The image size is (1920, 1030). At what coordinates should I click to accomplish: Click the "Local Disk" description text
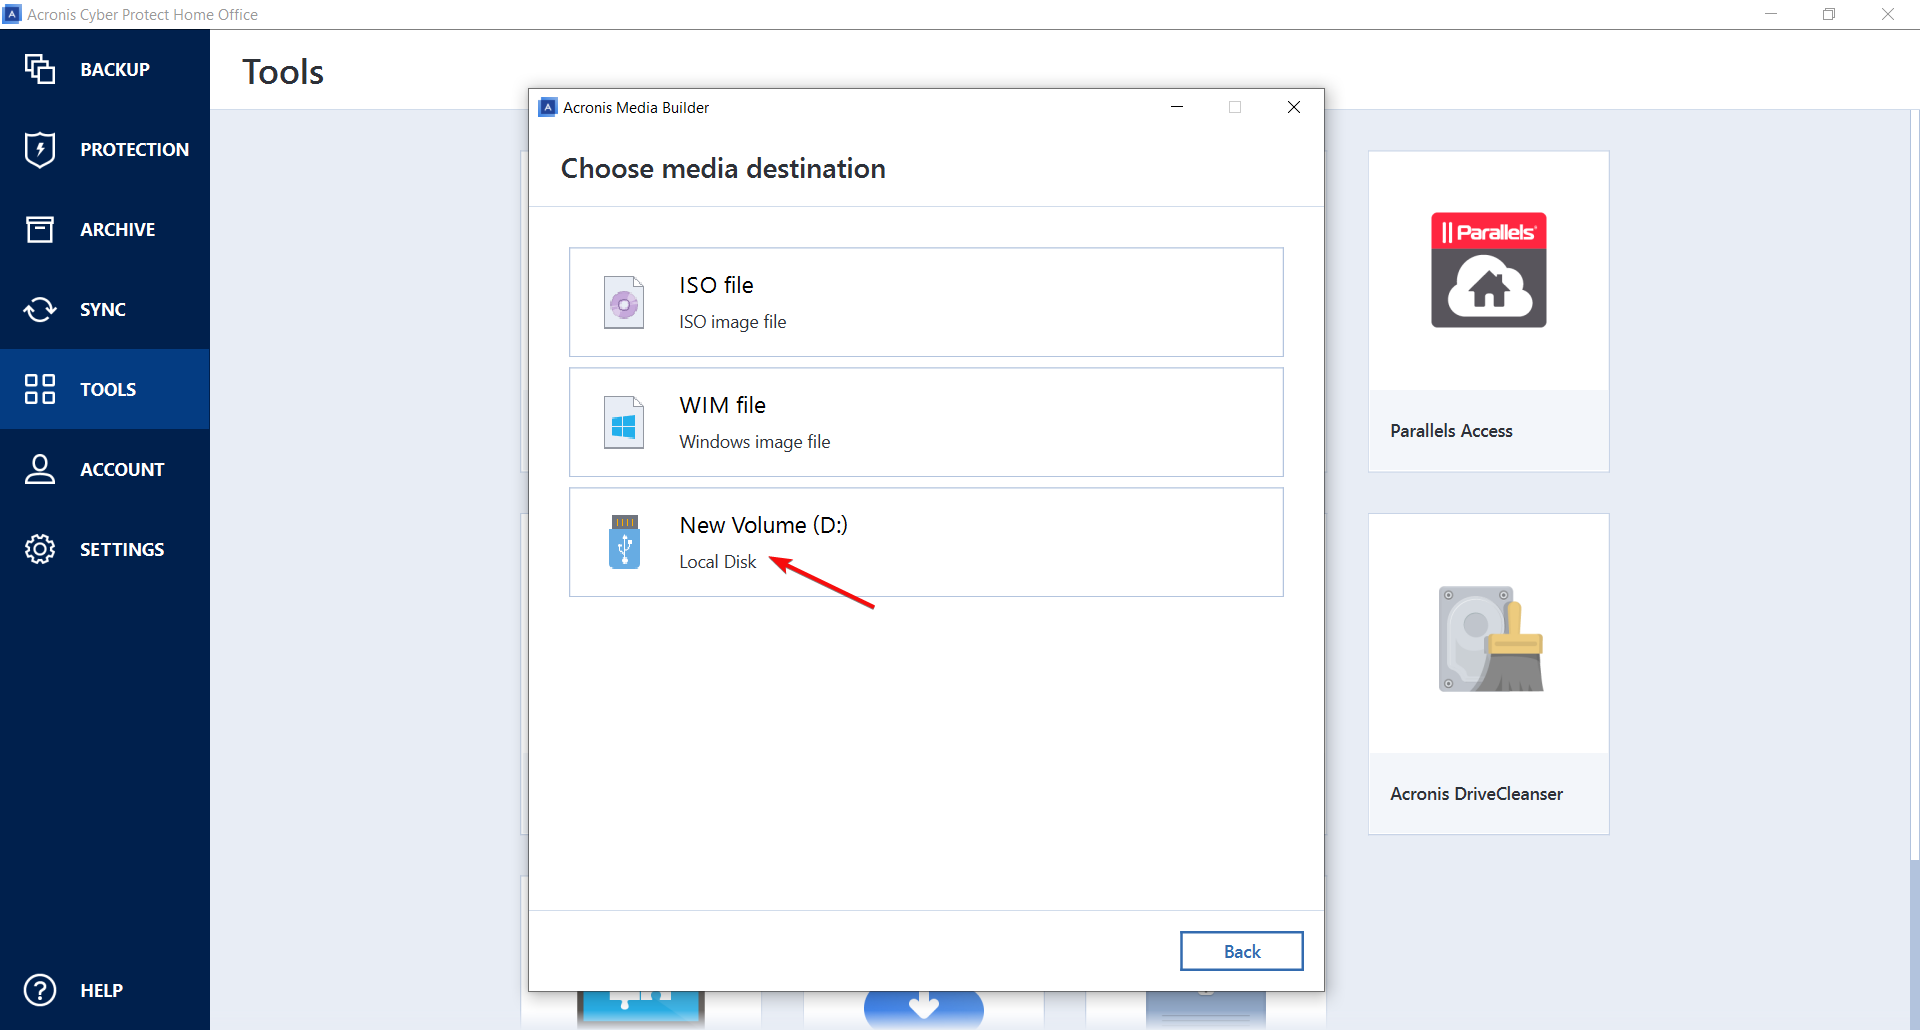pos(718,562)
